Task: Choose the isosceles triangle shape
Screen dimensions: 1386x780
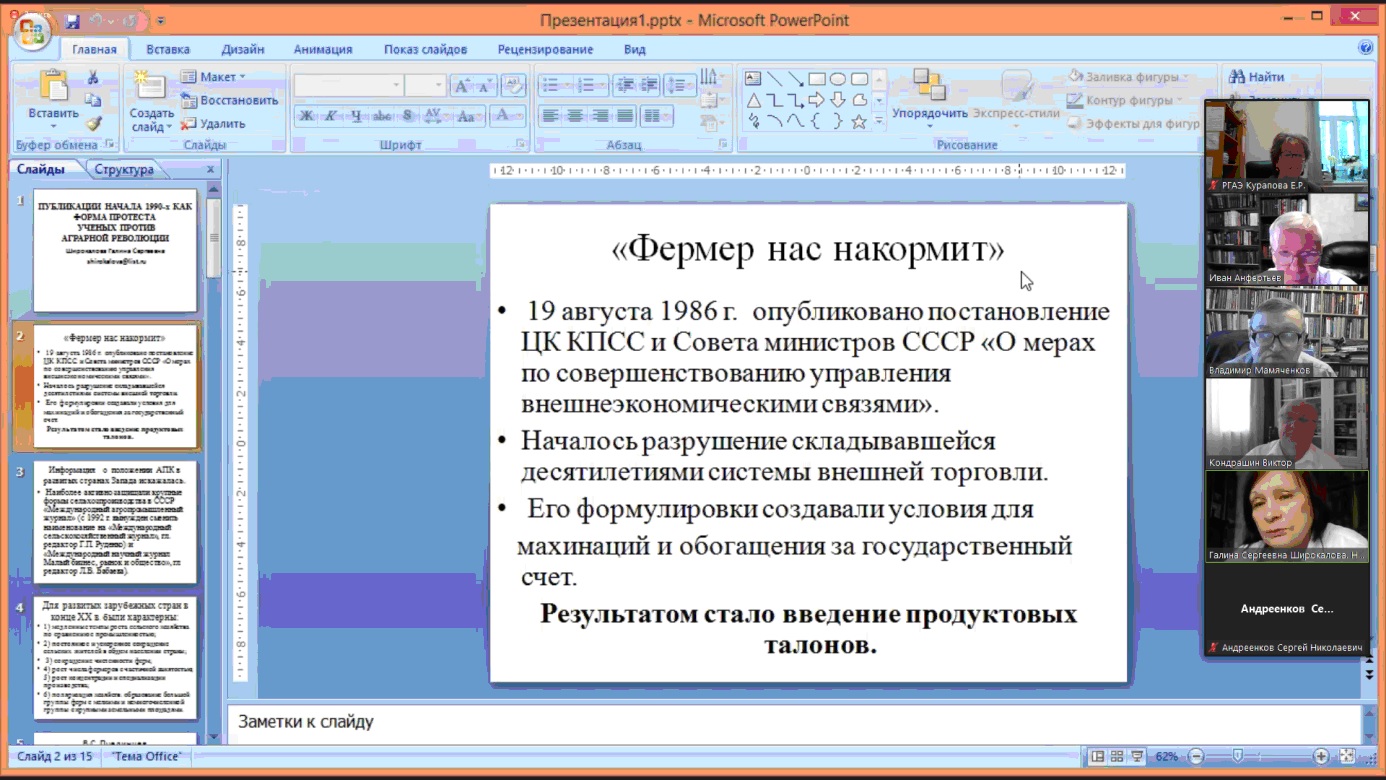Action: pos(753,100)
